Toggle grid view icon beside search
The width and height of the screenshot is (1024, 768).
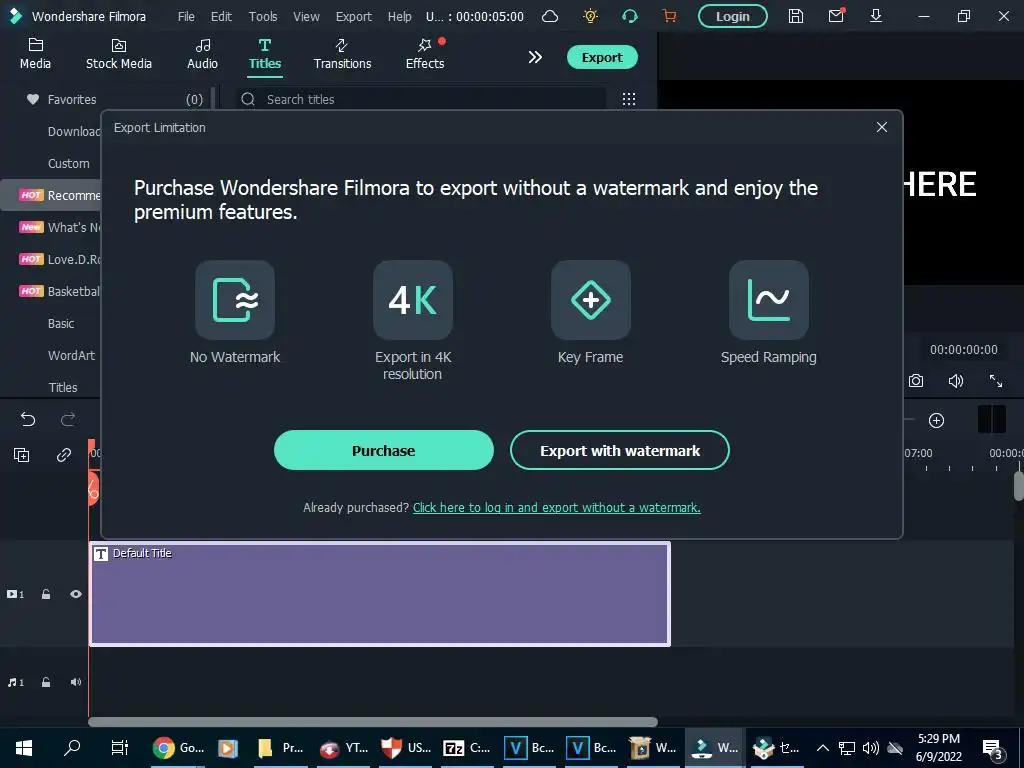click(x=629, y=99)
